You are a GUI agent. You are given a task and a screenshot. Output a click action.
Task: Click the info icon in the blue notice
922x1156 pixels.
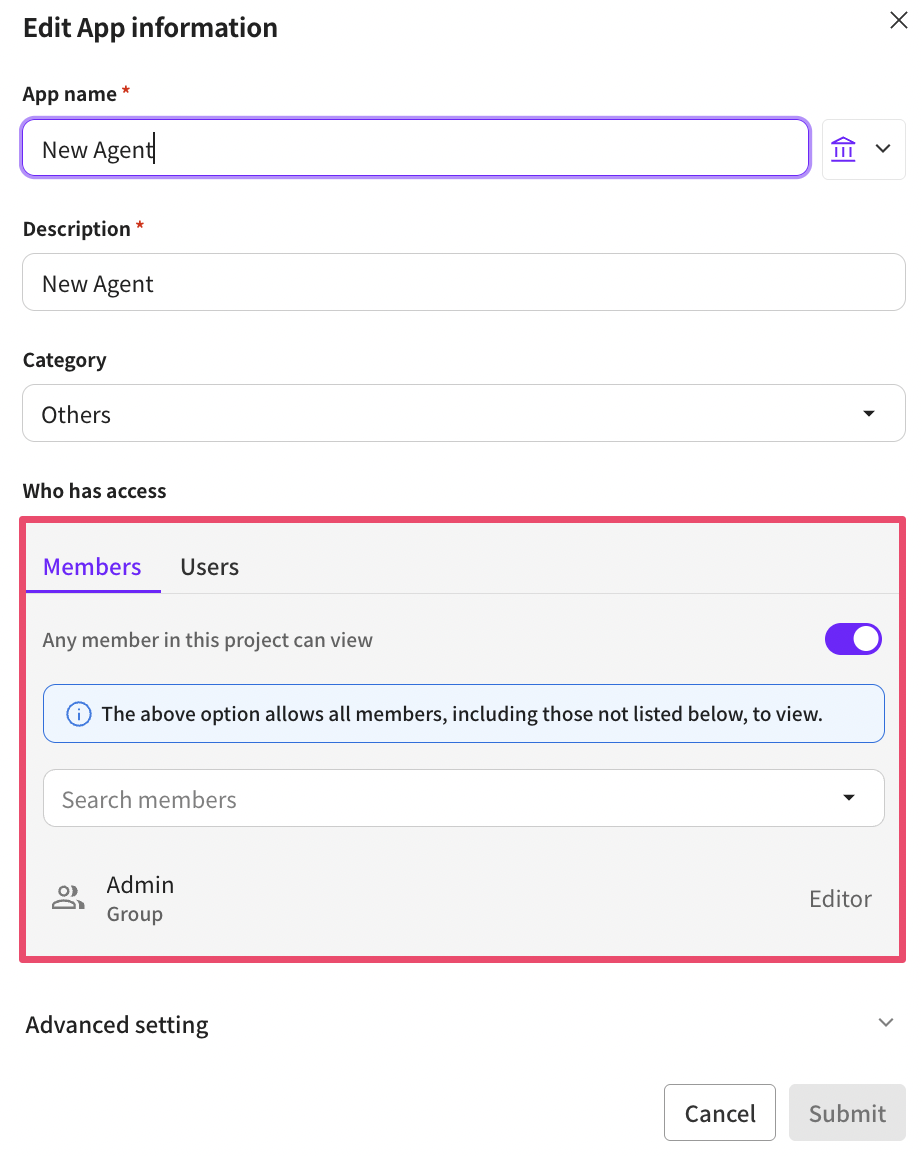pyautogui.click(x=78, y=714)
